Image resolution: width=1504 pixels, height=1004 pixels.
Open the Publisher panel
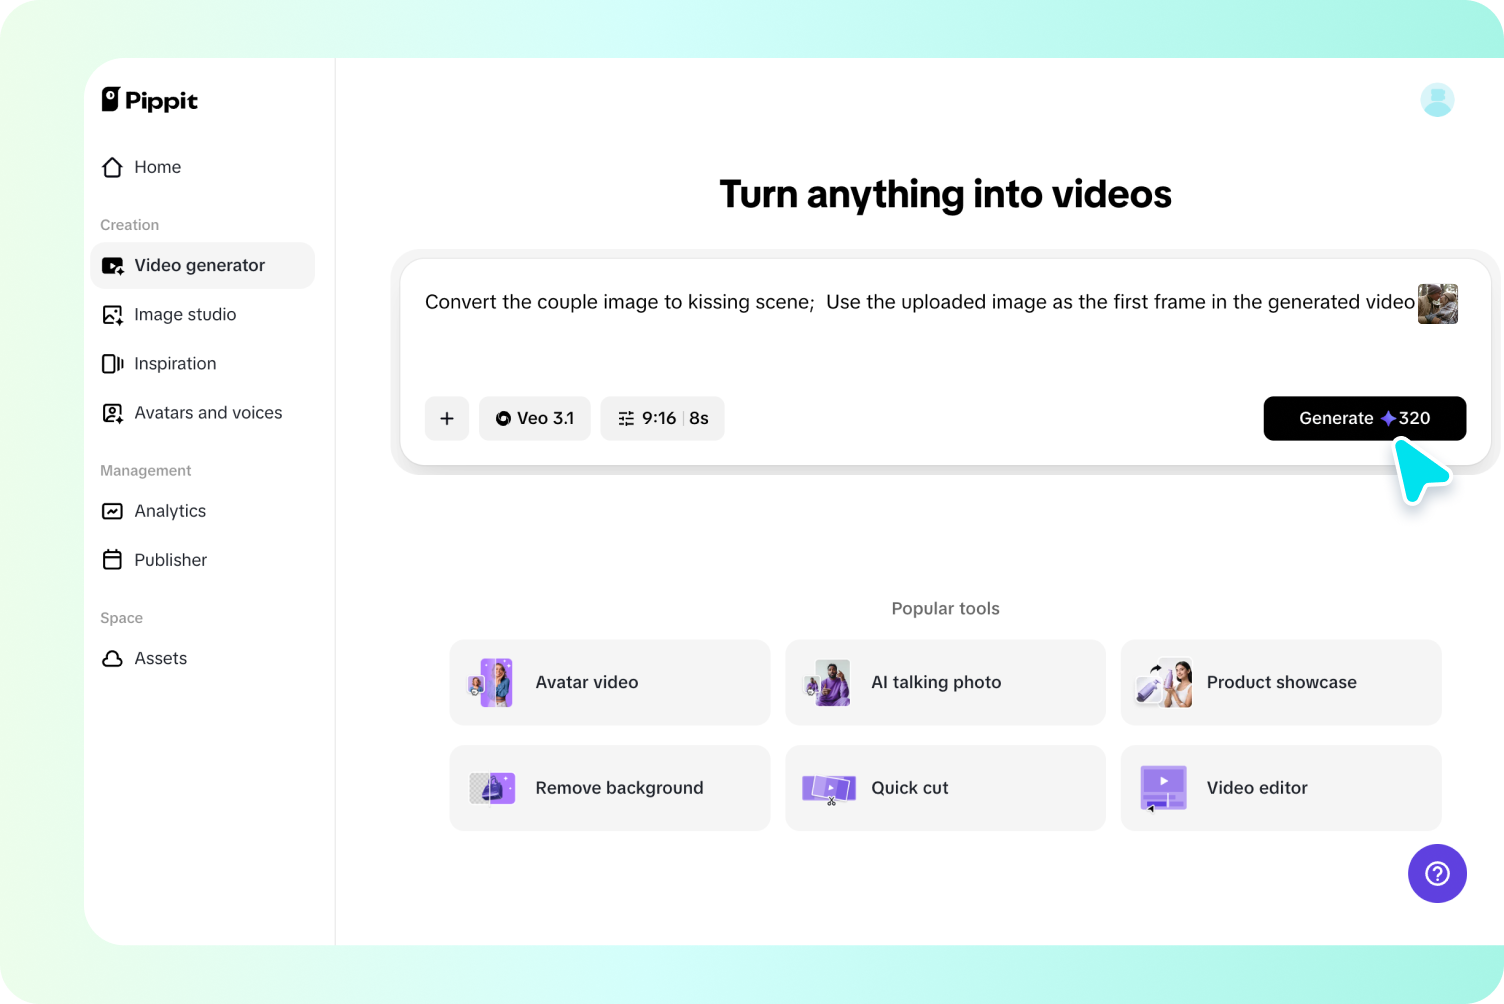pos(170,560)
